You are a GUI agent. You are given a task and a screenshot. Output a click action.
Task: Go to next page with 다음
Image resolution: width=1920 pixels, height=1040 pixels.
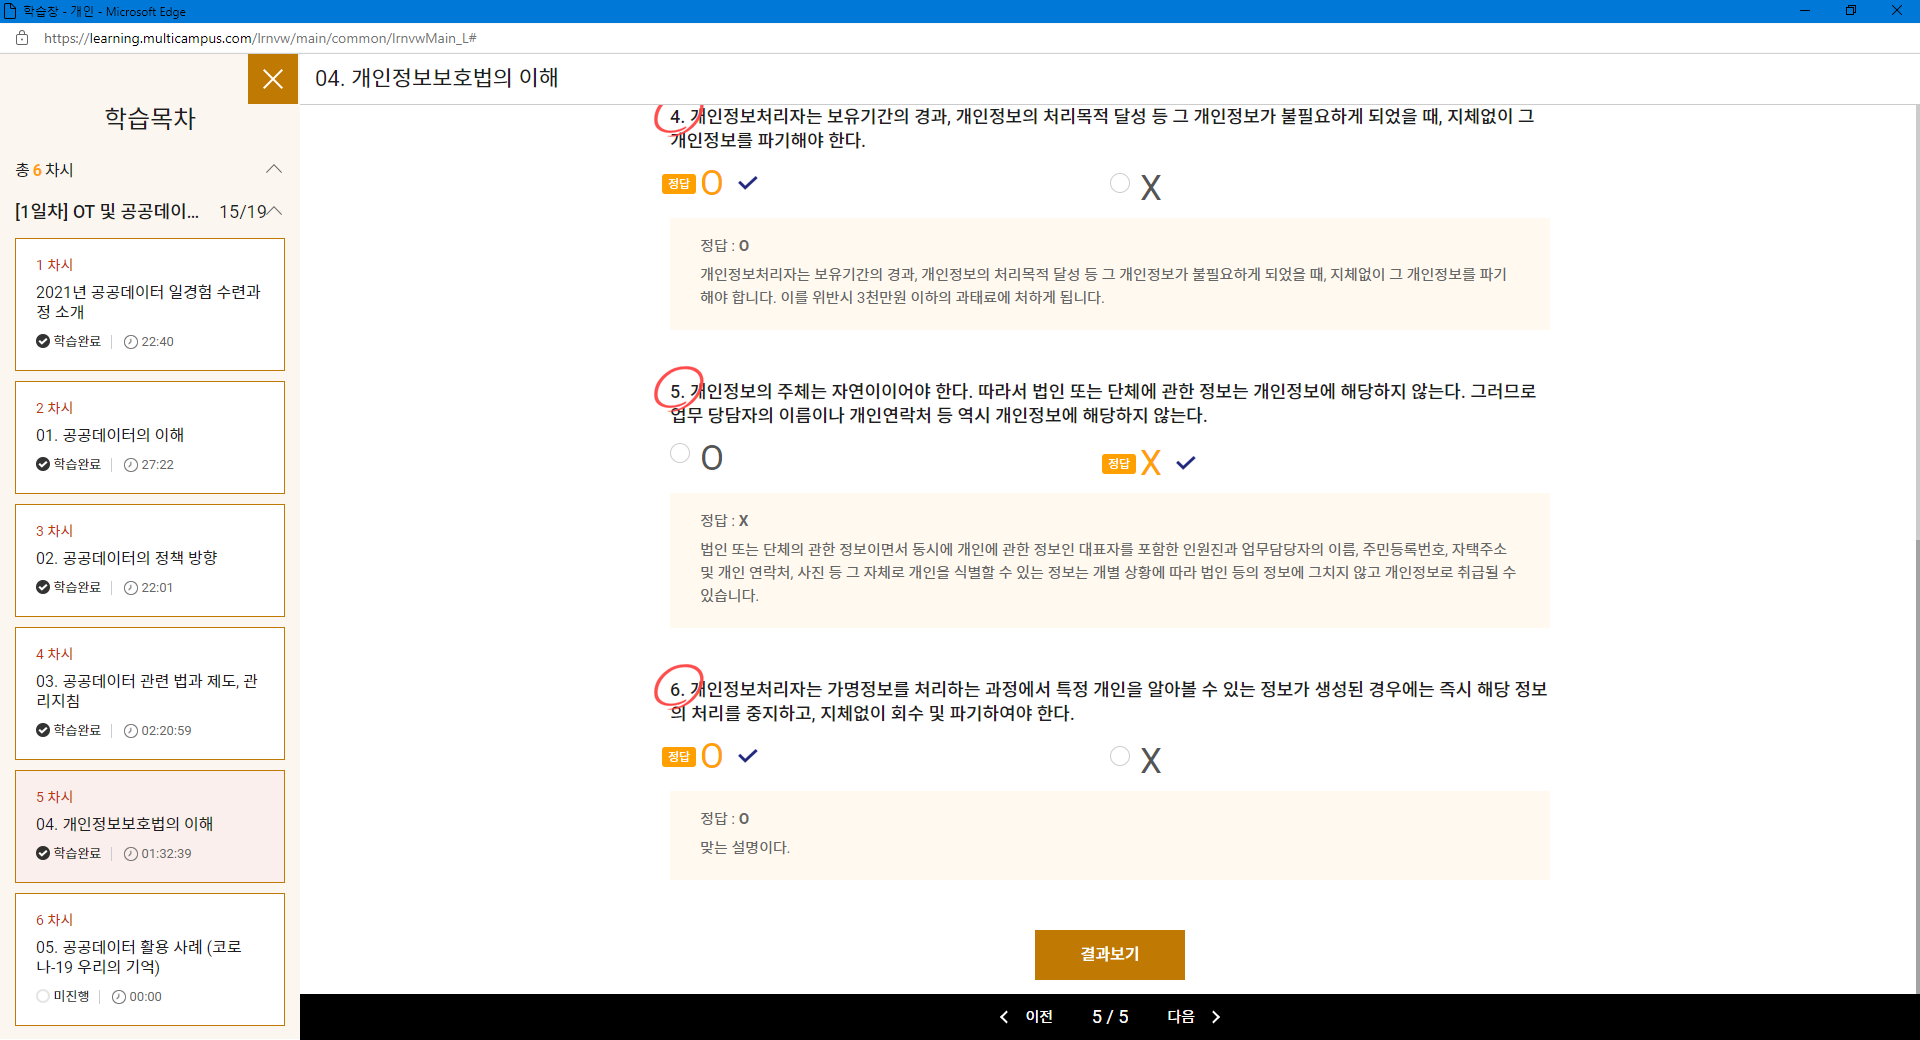[1181, 1017]
